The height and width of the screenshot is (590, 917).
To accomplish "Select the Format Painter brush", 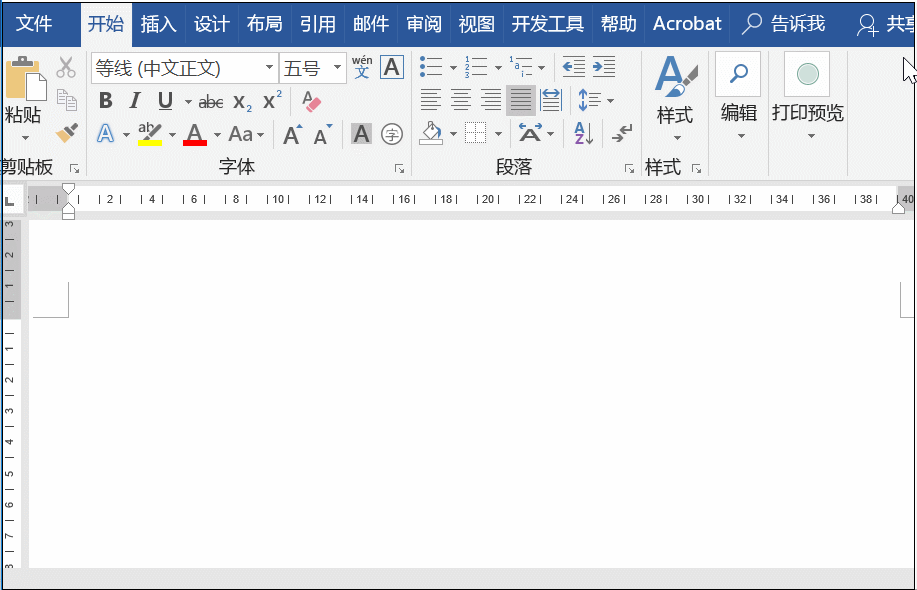I will click(67, 133).
